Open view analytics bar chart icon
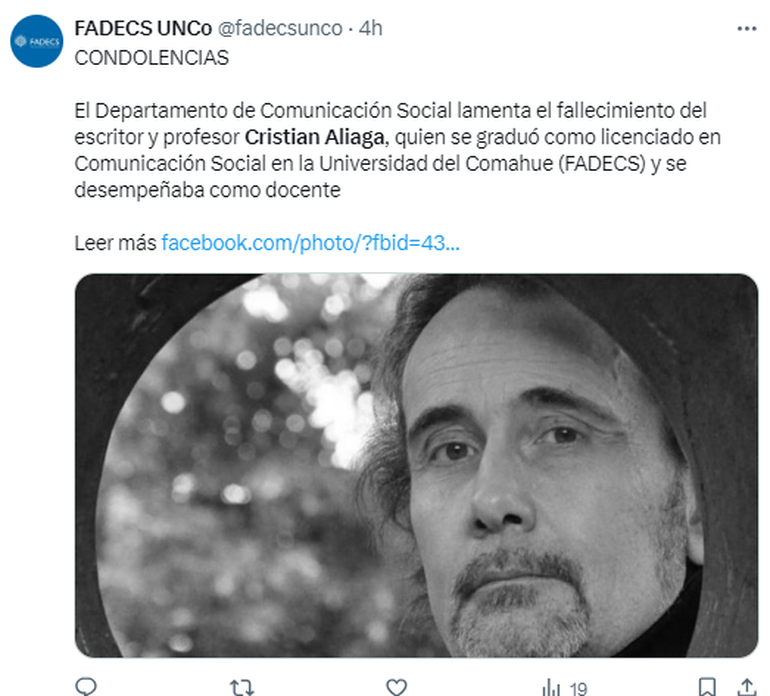Screen dimensions: 770x696 (551, 687)
